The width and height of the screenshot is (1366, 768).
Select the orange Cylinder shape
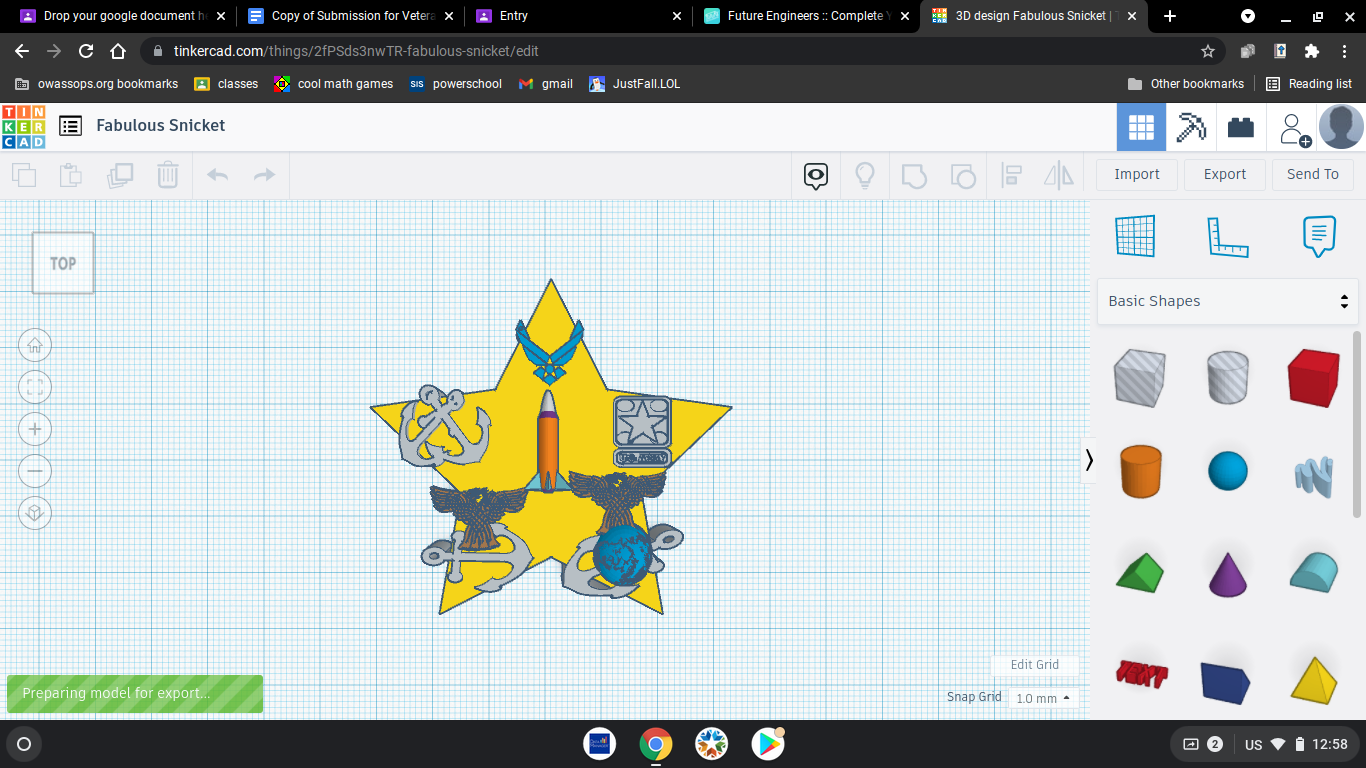point(1139,471)
